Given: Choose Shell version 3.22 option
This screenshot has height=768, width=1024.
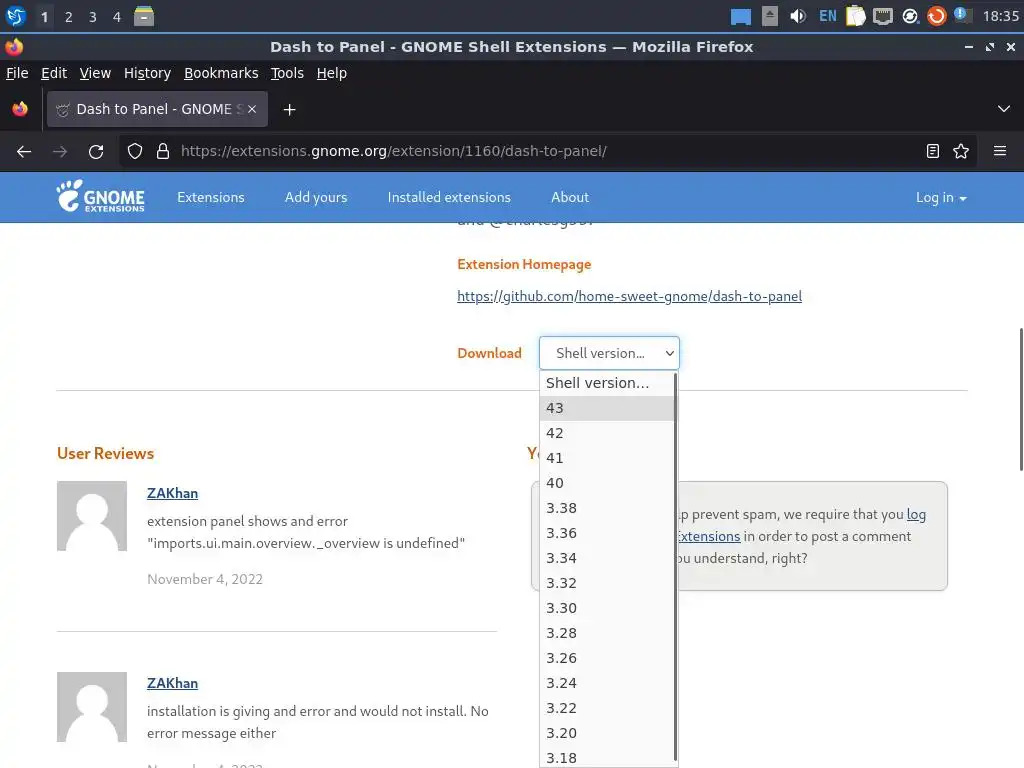Looking at the screenshot, I should click(607, 708).
